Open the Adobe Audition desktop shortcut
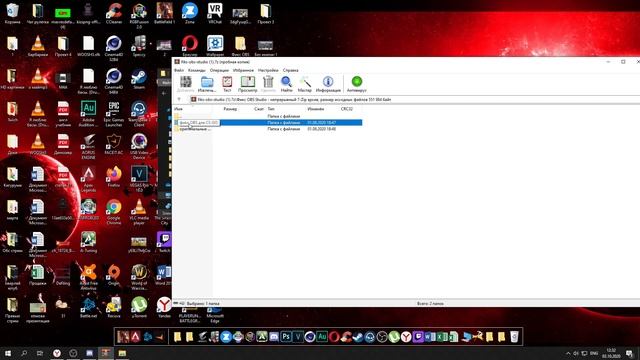Image resolution: width=640 pixels, height=360 pixels. click(x=89, y=113)
